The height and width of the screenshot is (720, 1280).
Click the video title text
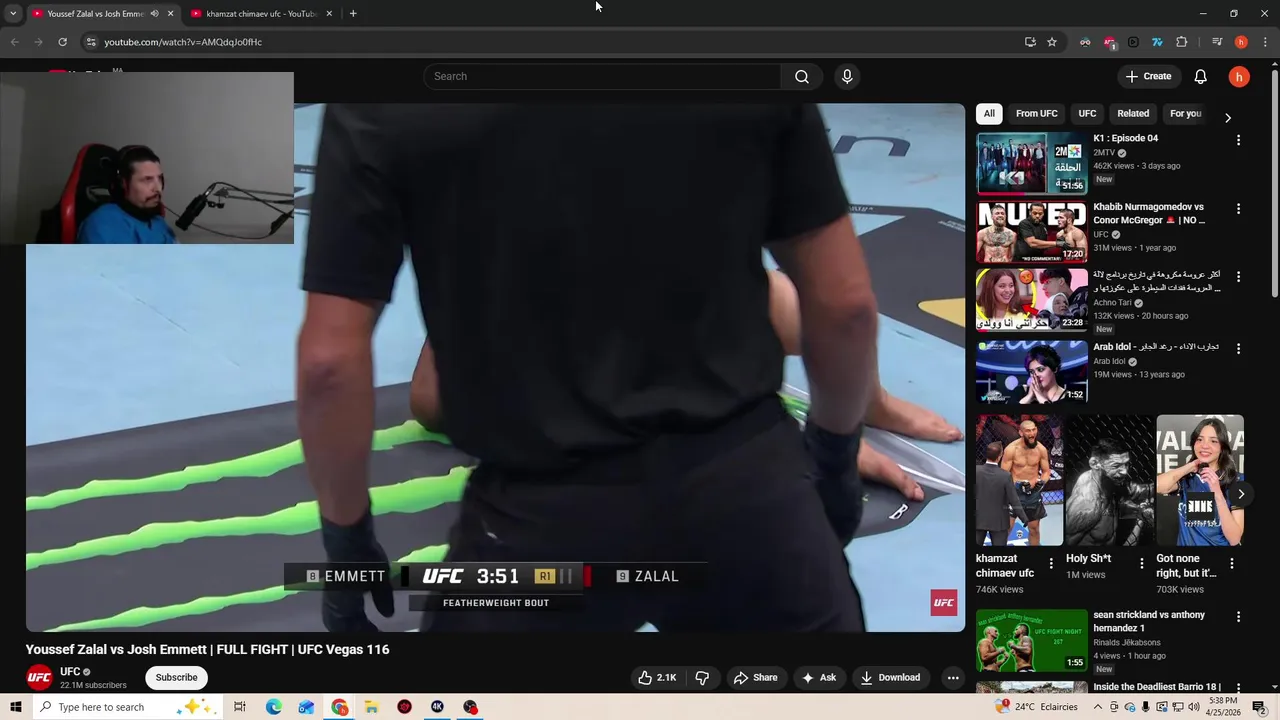[x=207, y=650]
